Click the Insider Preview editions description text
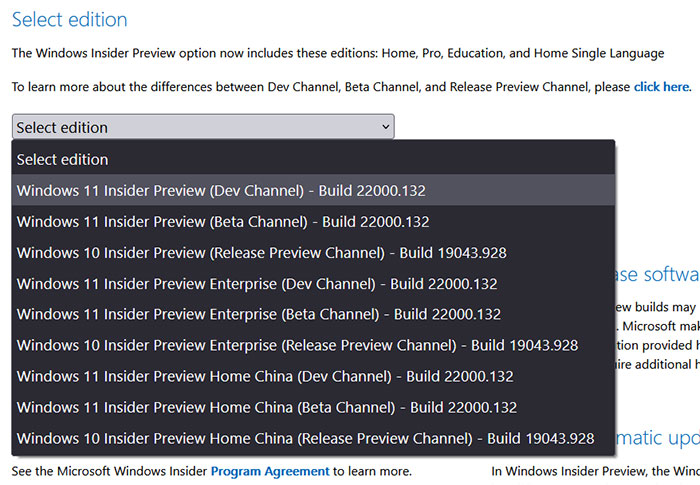This screenshot has width=700, height=485. [338, 53]
